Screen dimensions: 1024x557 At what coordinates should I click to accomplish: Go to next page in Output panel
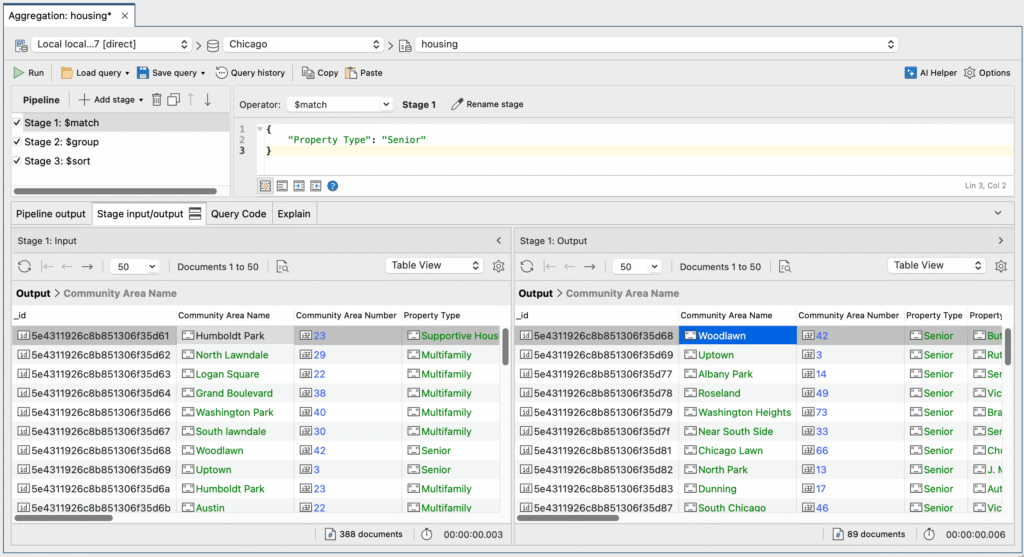point(590,266)
